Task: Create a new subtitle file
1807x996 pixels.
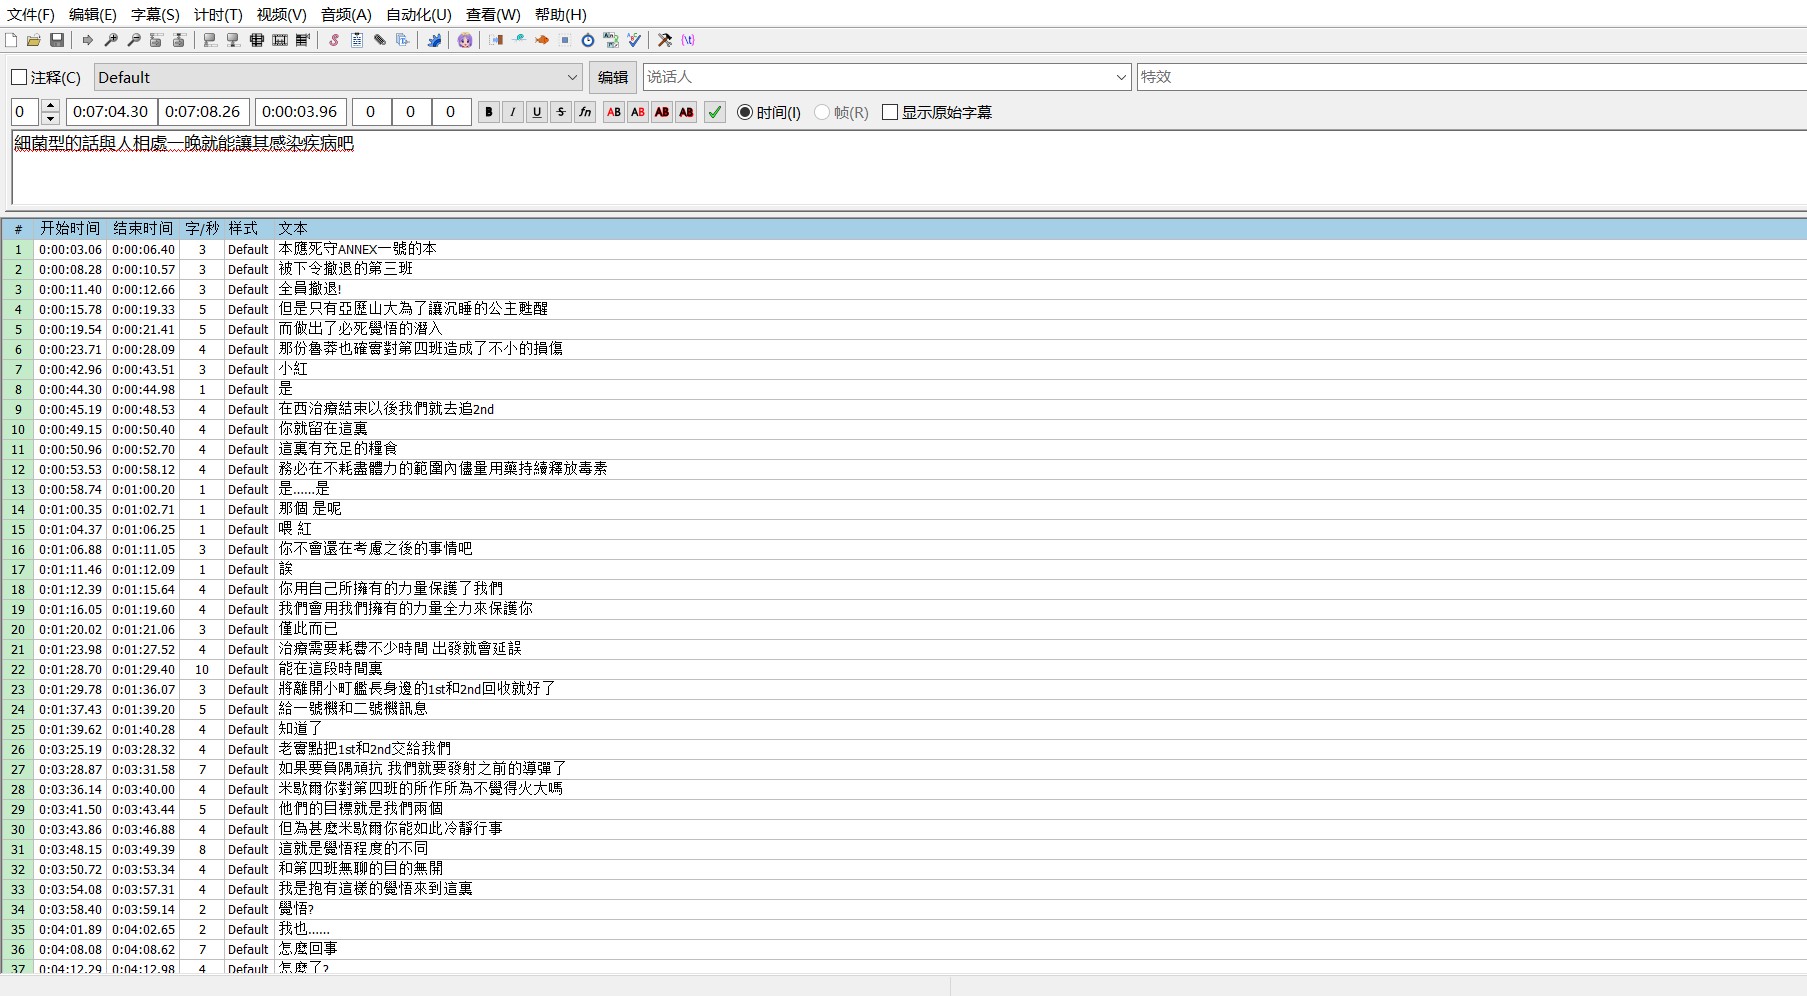Action: point(10,40)
